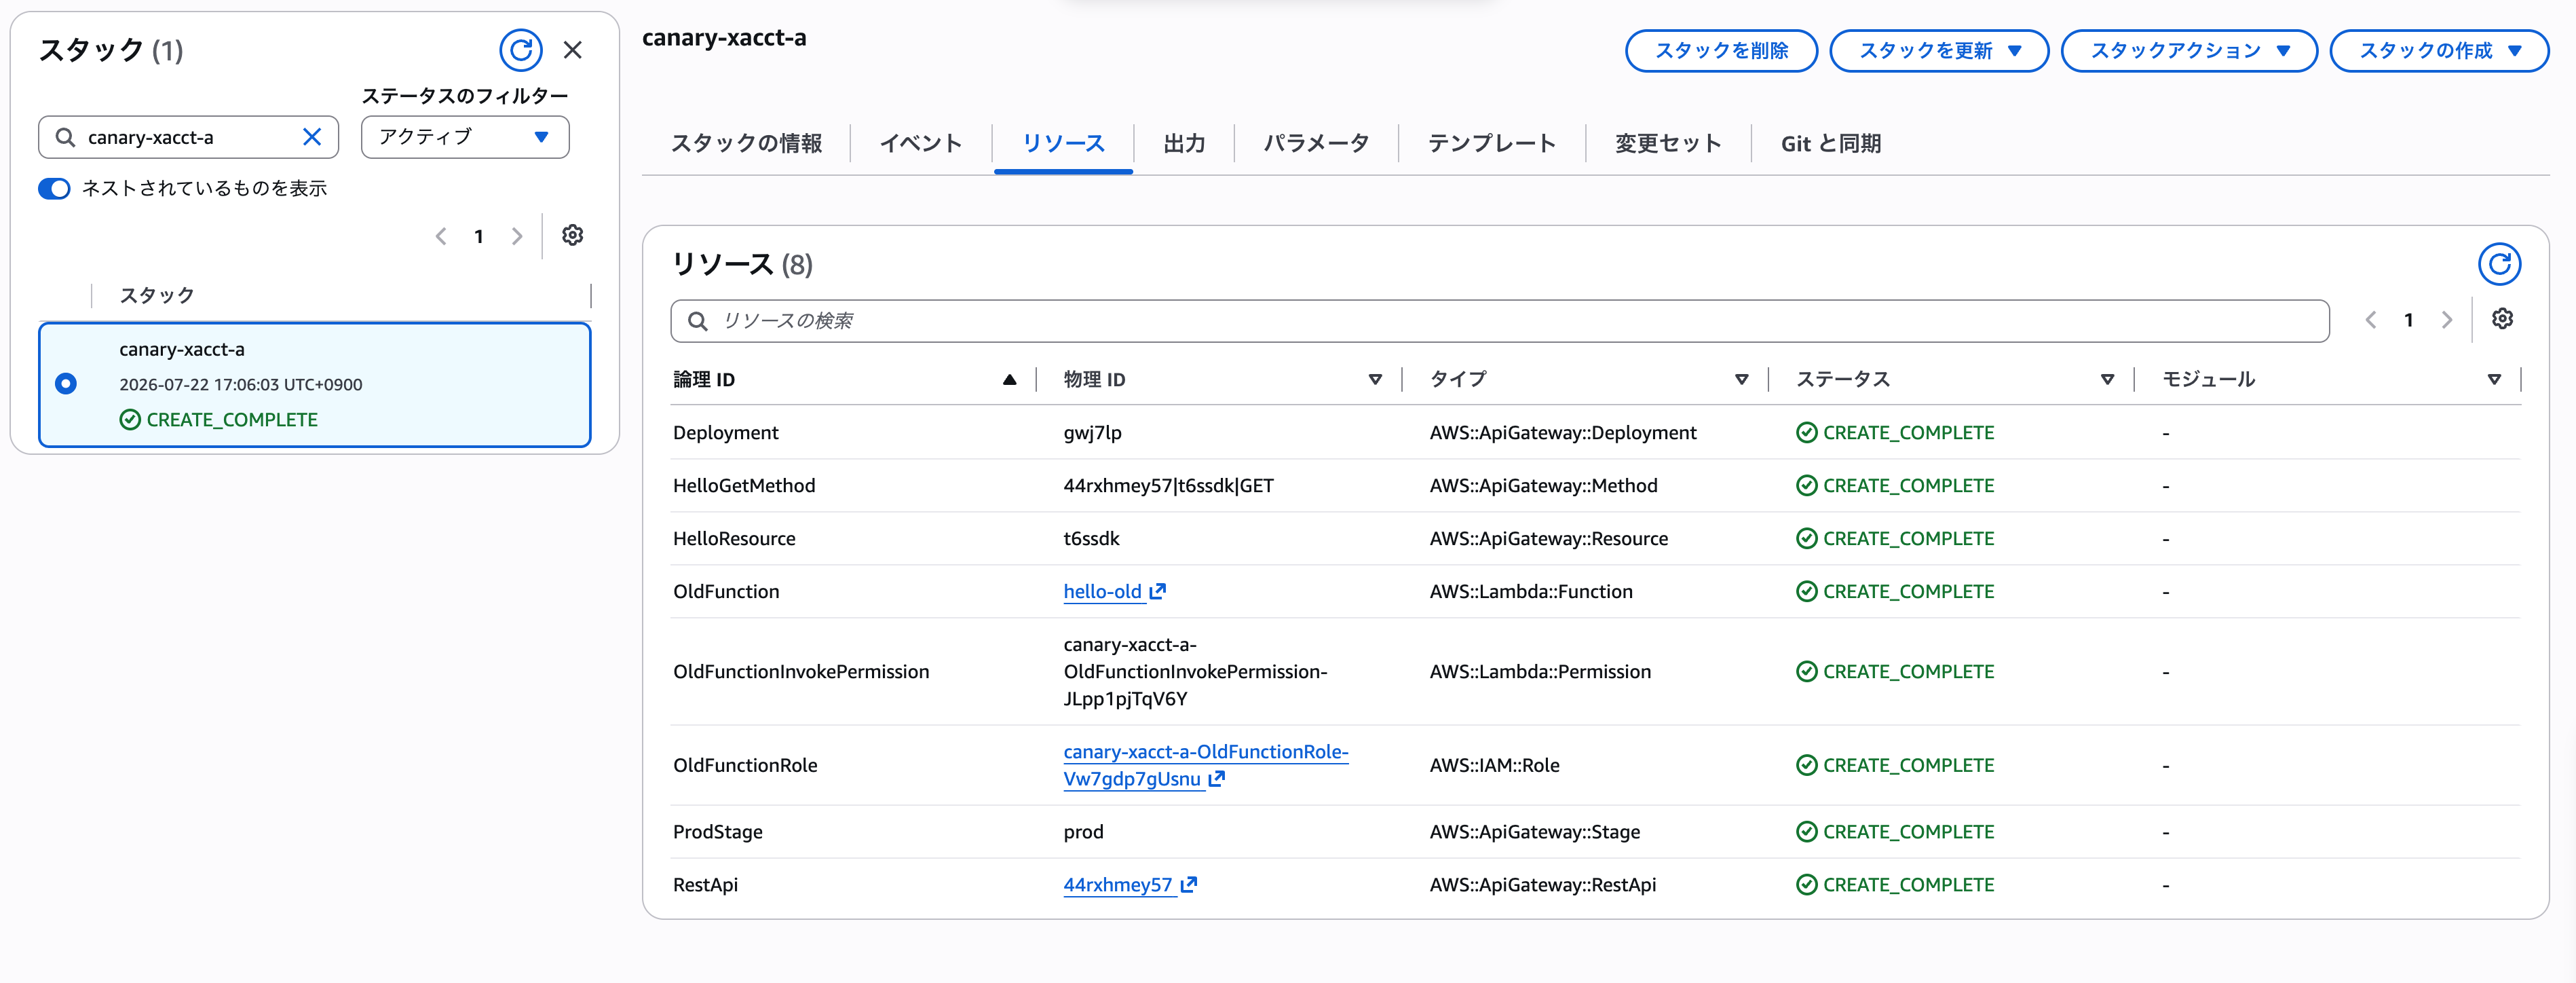Click OldFunctionInvokePermission logical ID cell
Viewport: 2576px width, 983px height.
801,671
